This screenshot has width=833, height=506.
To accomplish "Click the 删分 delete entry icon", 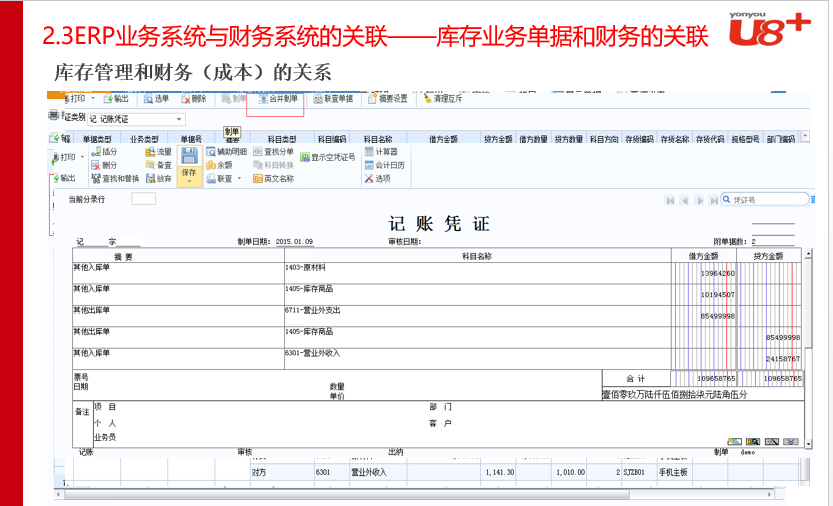I will pyautogui.click(x=104, y=165).
